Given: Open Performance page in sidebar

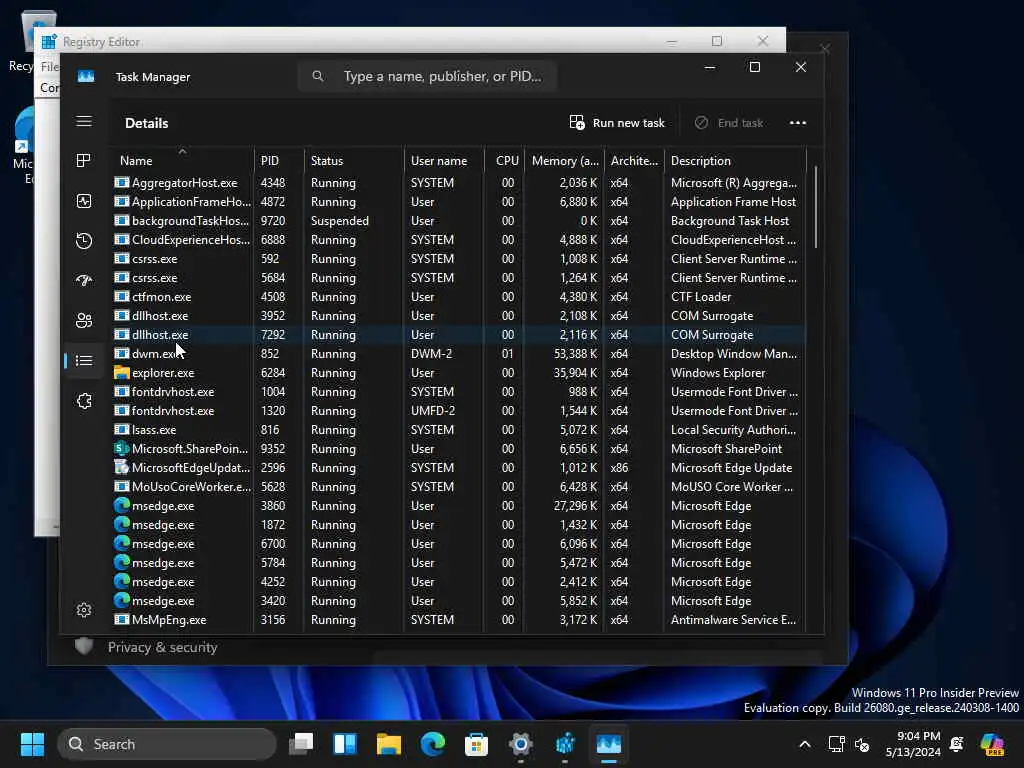Looking at the screenshot, I should click(84, 201).
